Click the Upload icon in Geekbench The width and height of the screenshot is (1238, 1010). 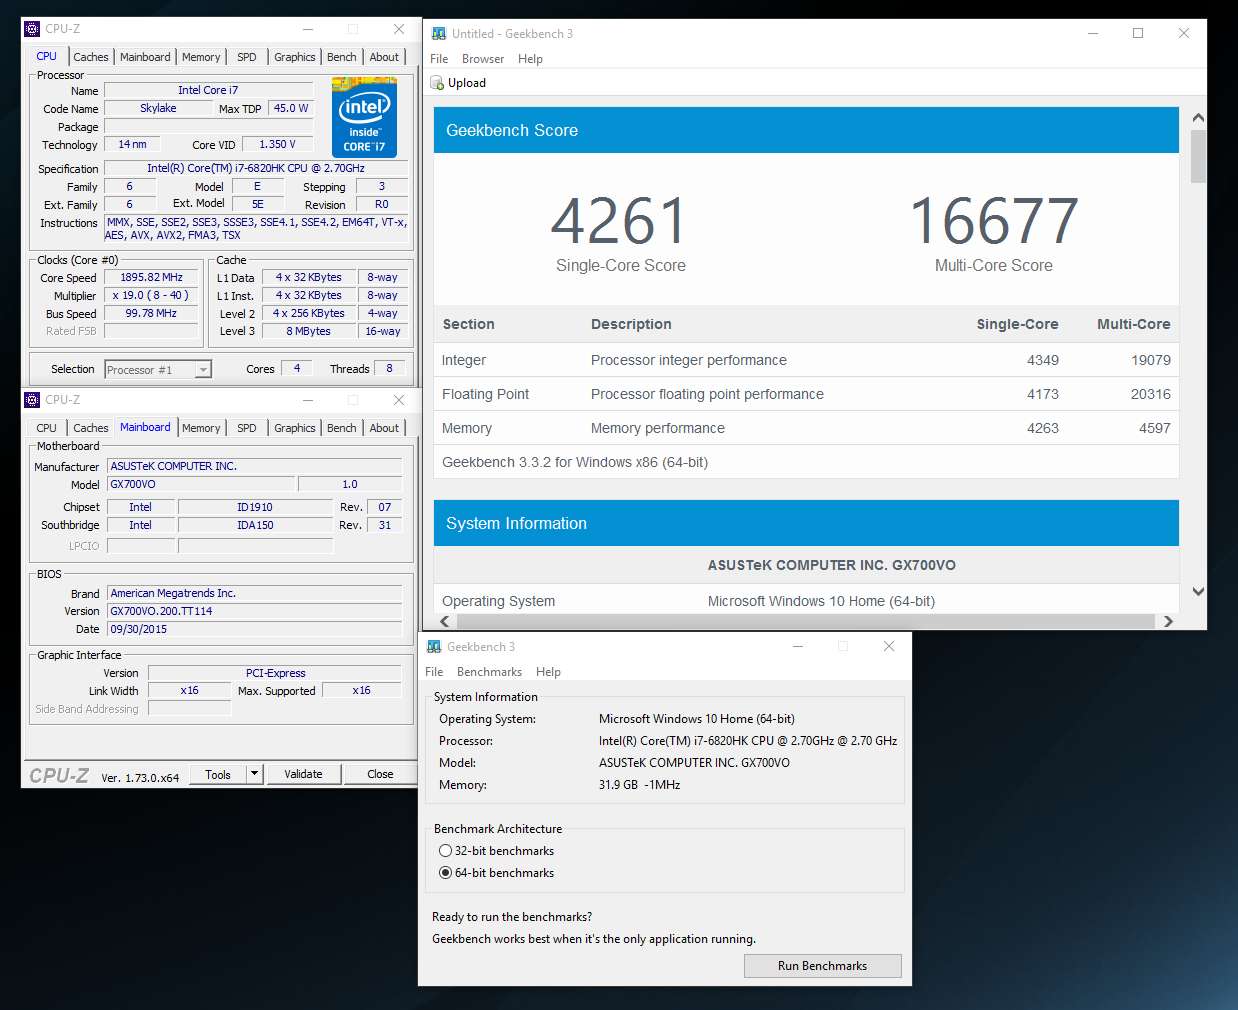(x=436, y=82)
